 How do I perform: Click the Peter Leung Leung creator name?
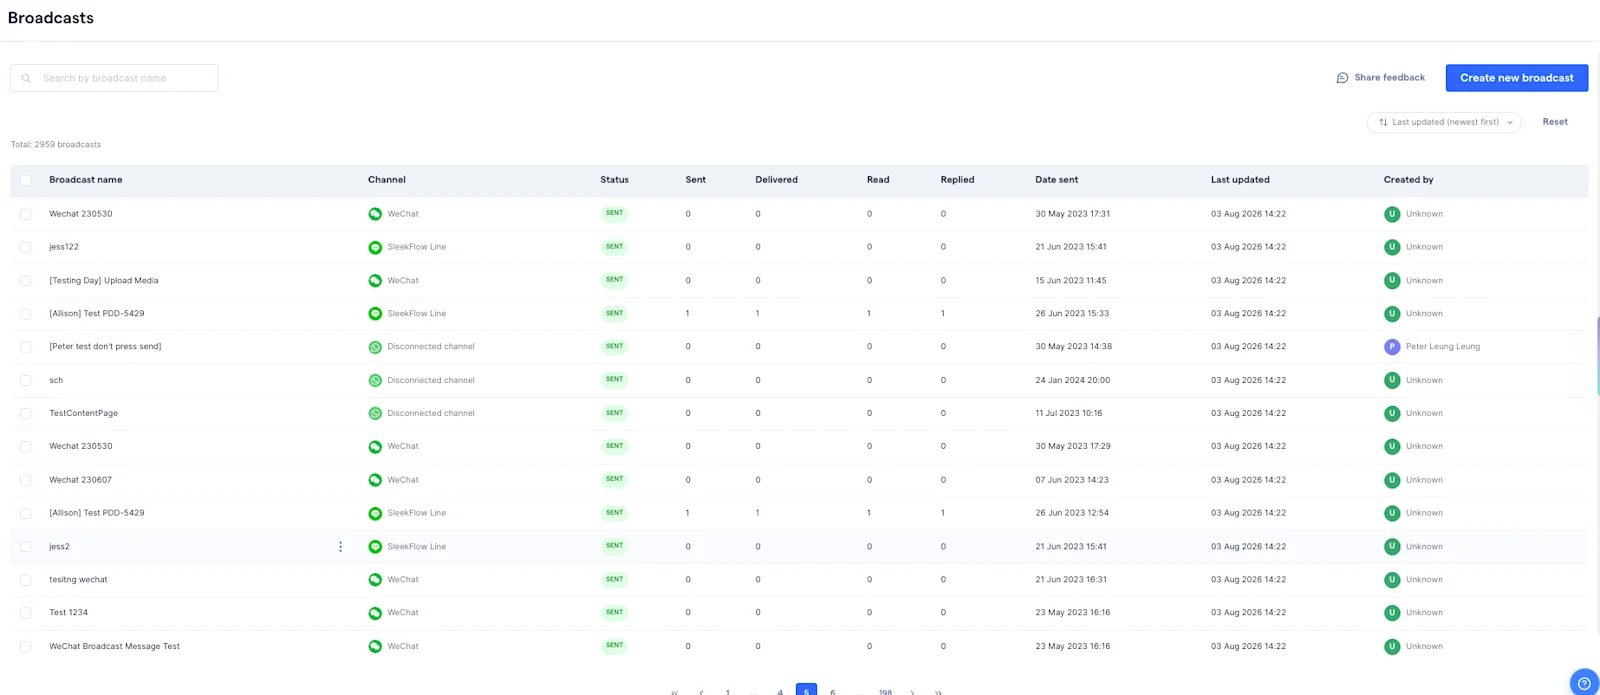click(1443, 347)
